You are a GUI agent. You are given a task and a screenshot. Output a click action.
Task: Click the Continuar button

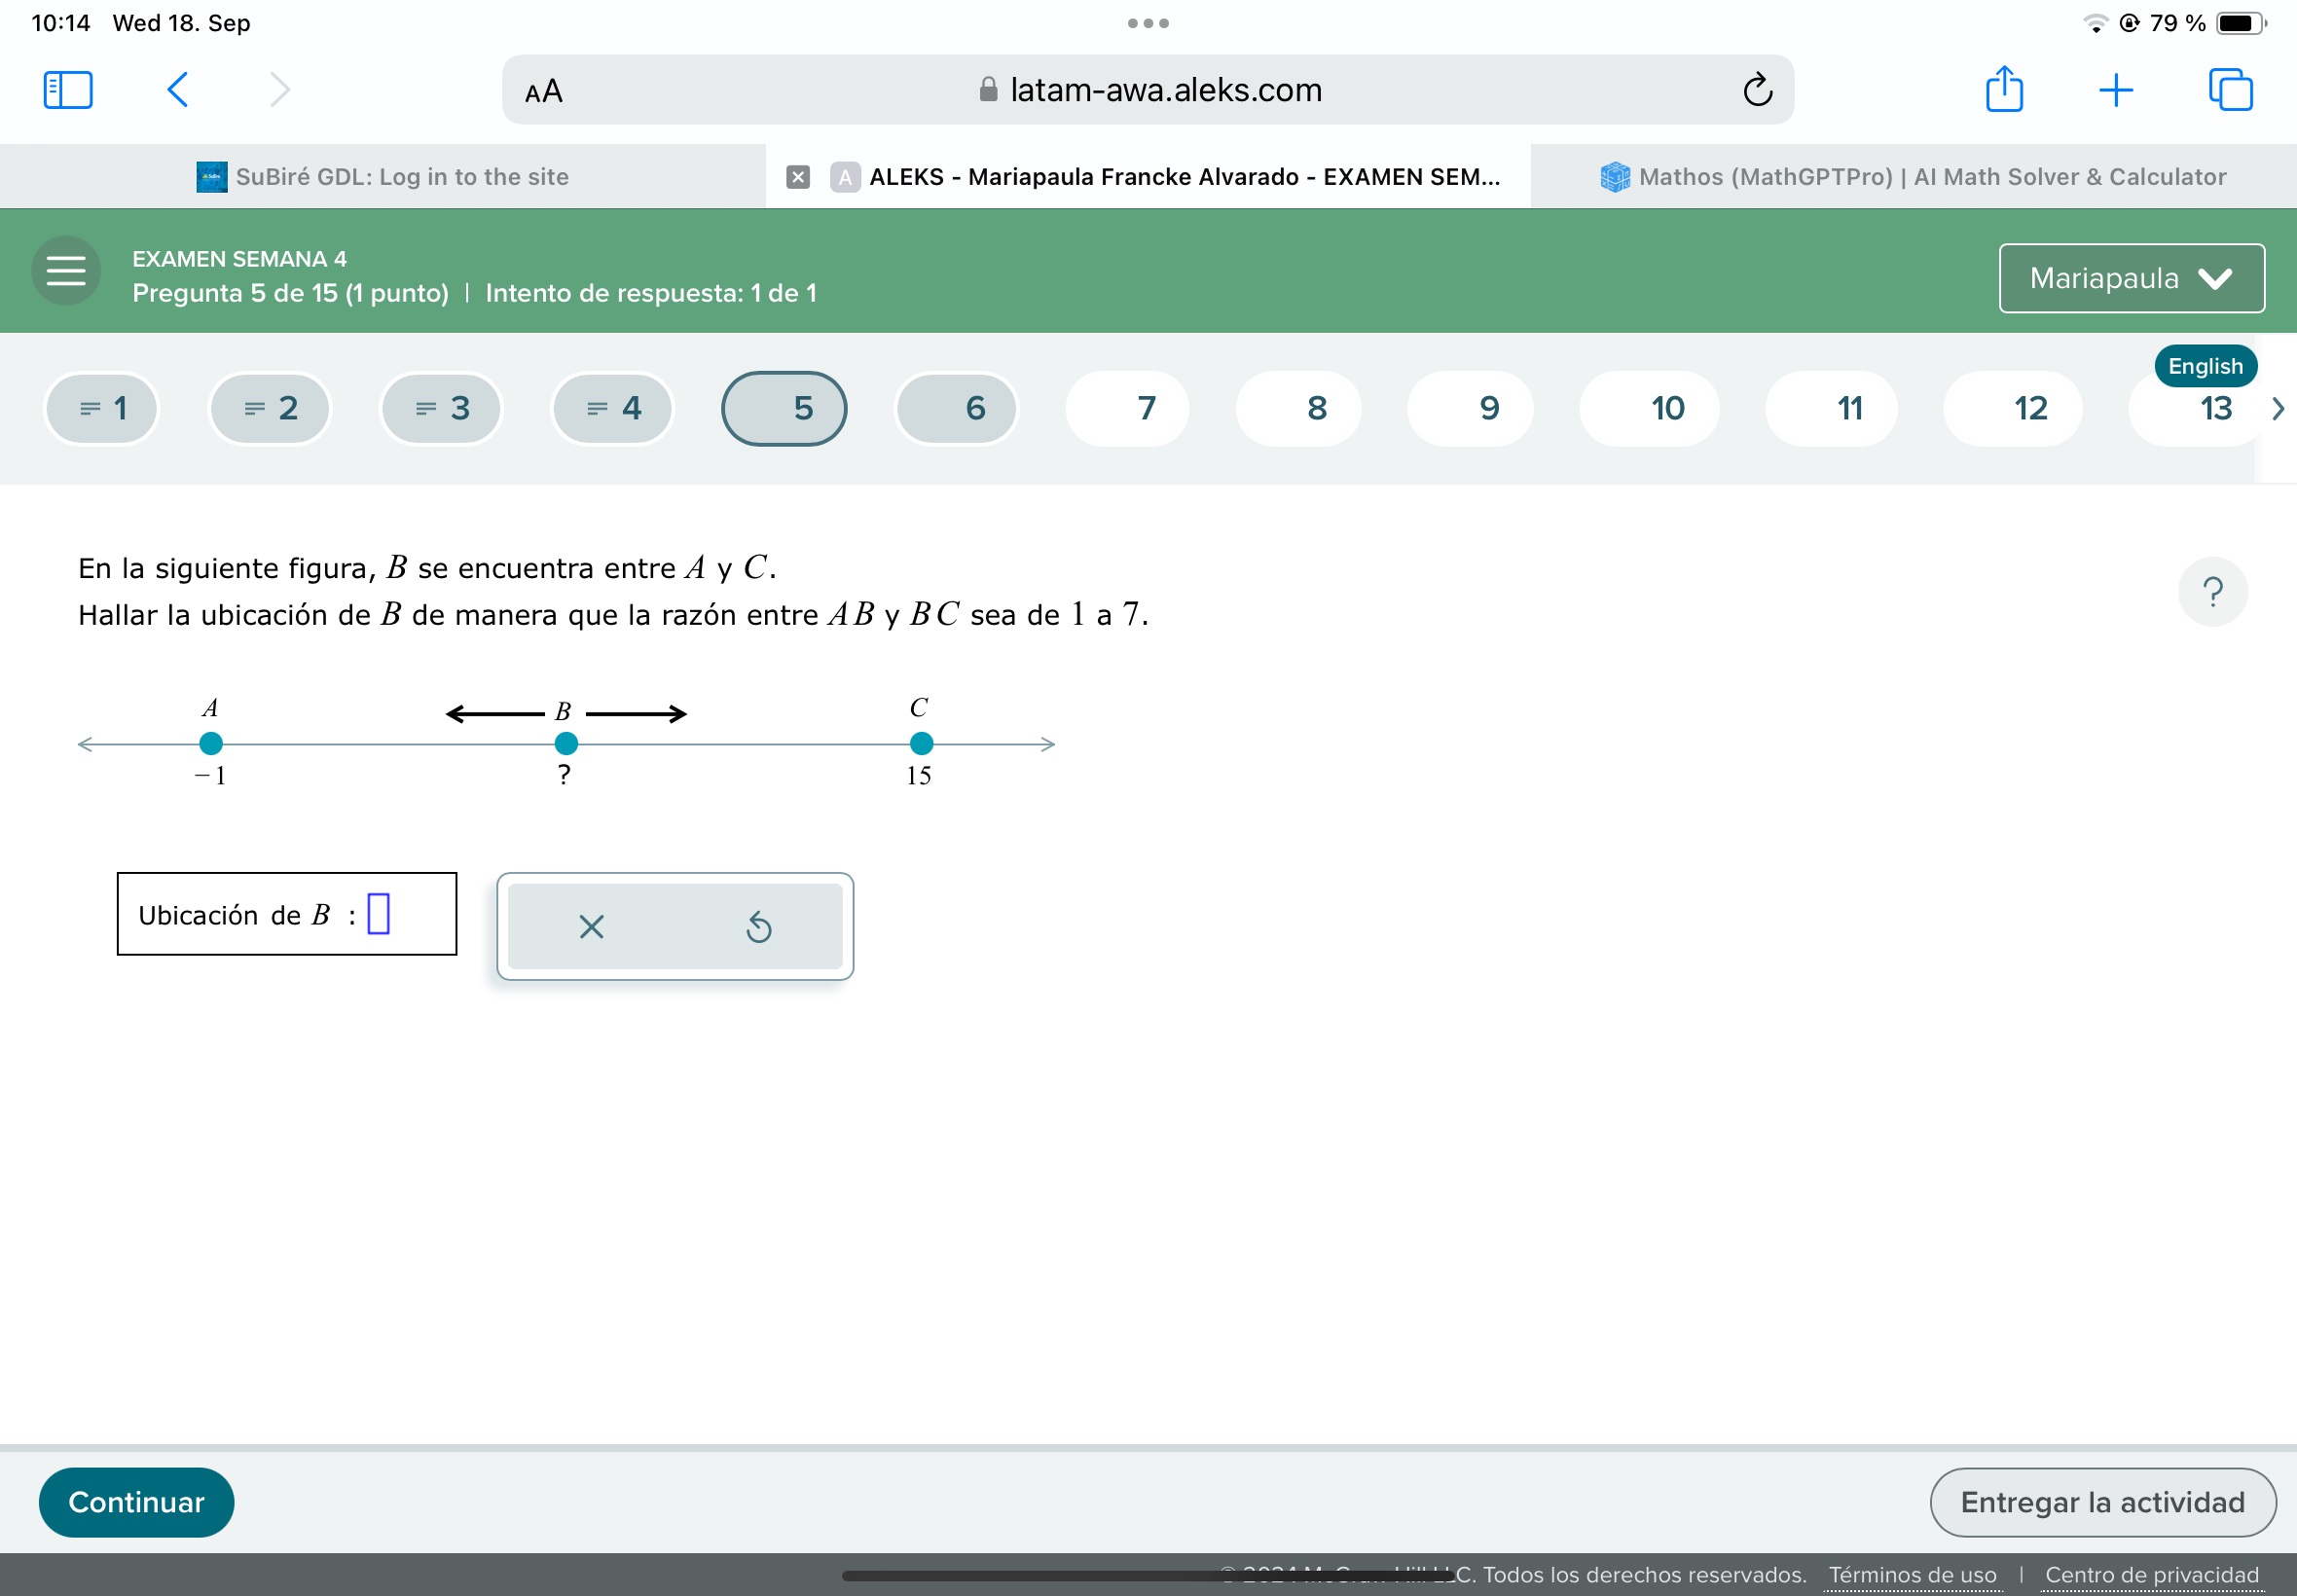(136, 1502)
